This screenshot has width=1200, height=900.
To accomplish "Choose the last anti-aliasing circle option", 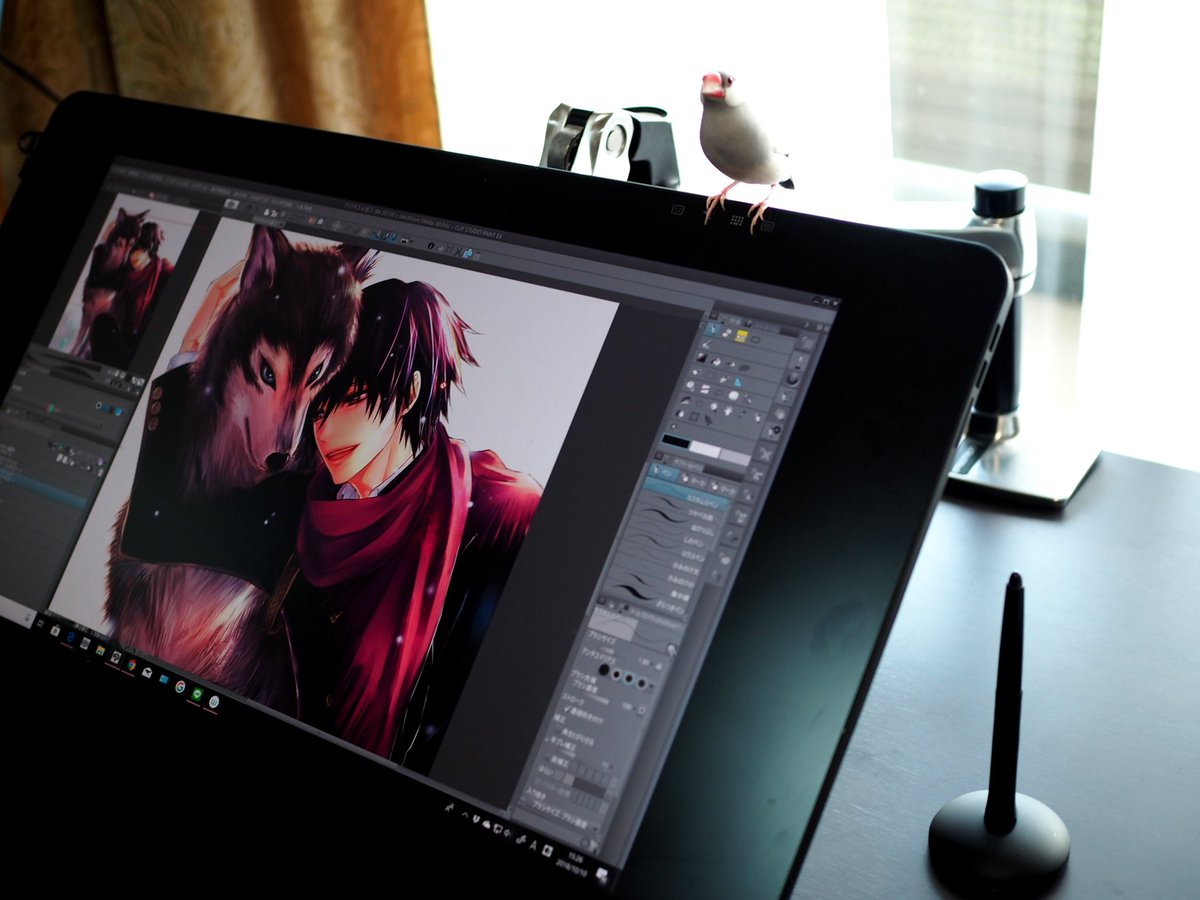I will pos(641,683).
